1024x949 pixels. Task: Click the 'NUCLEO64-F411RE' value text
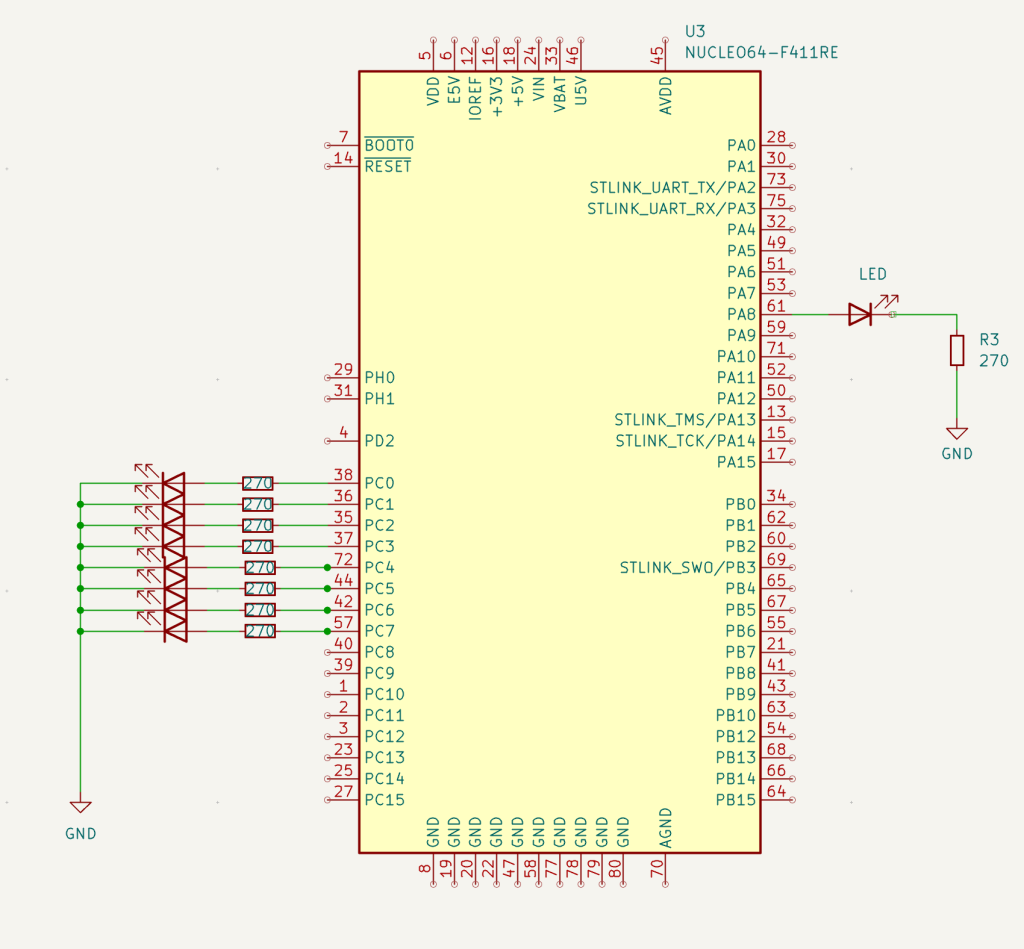tap(761, 52)
